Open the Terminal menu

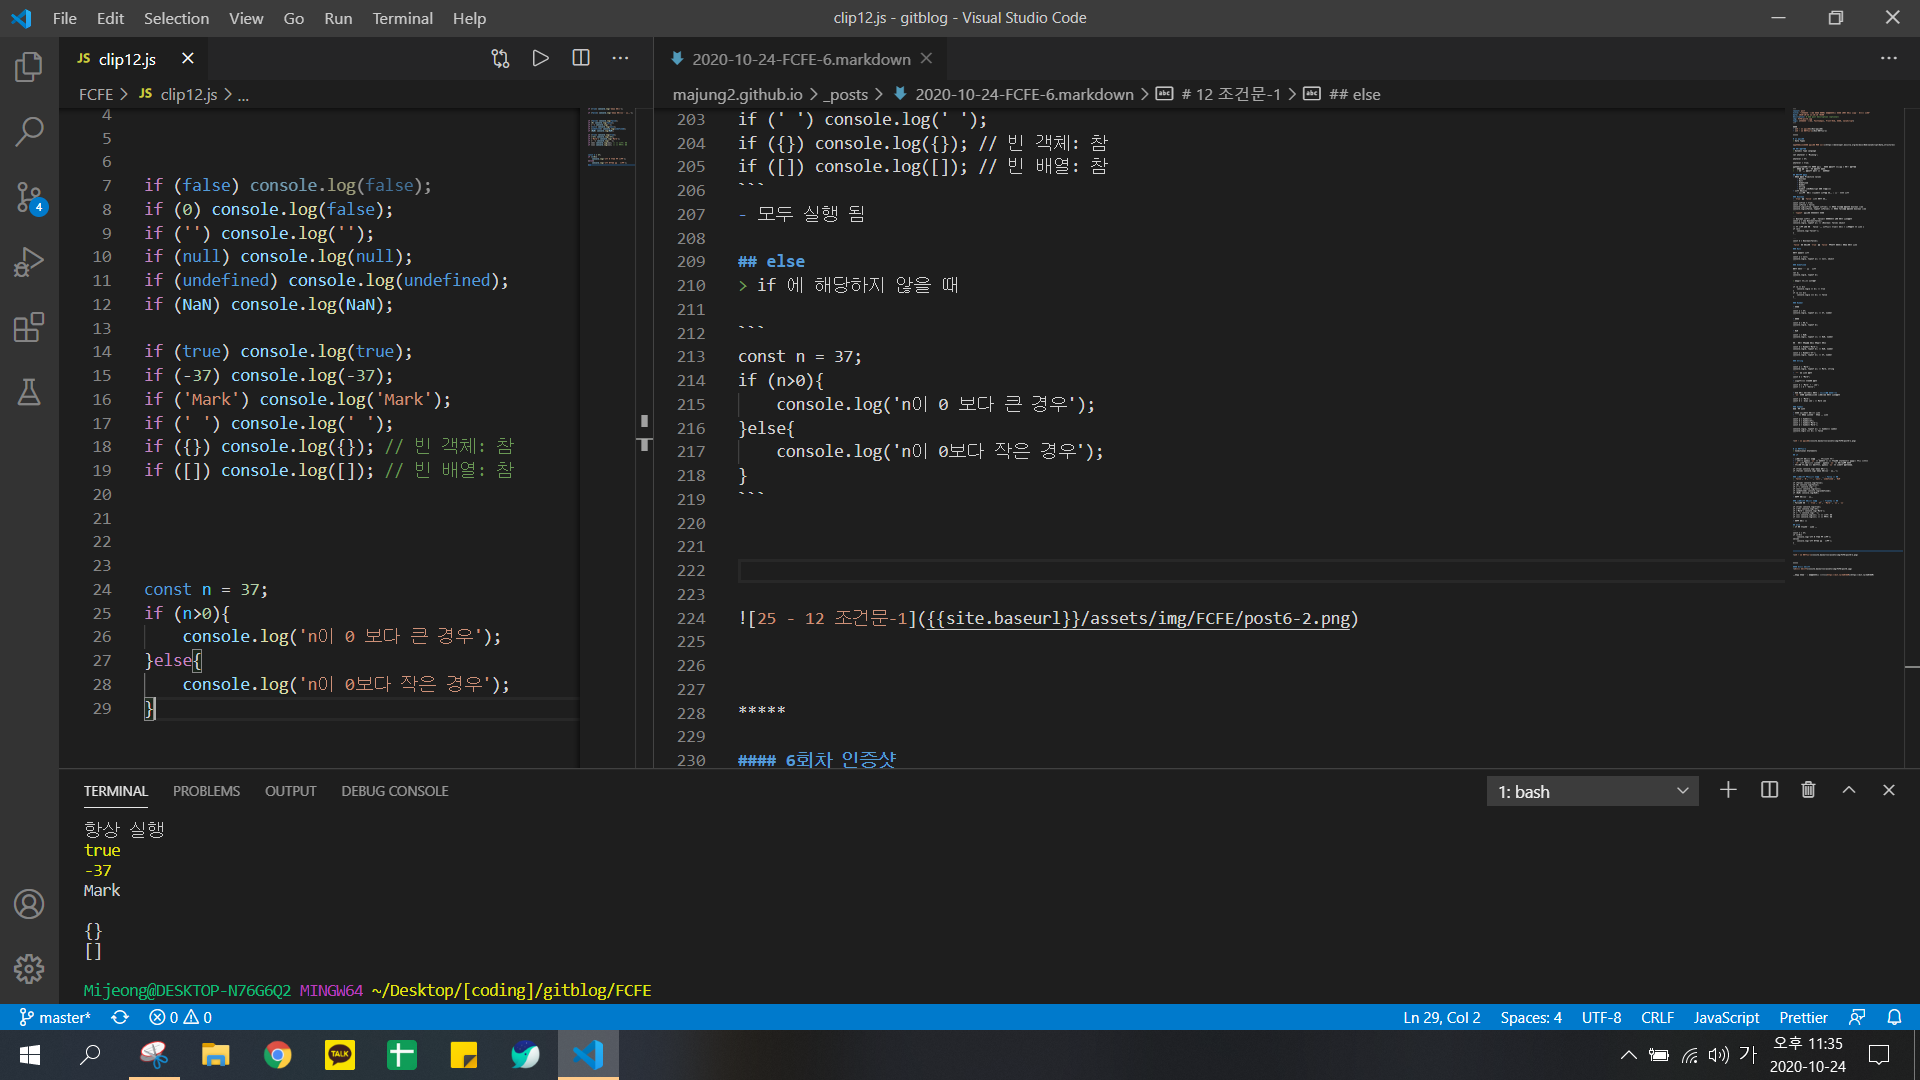(x=402, y=18)
